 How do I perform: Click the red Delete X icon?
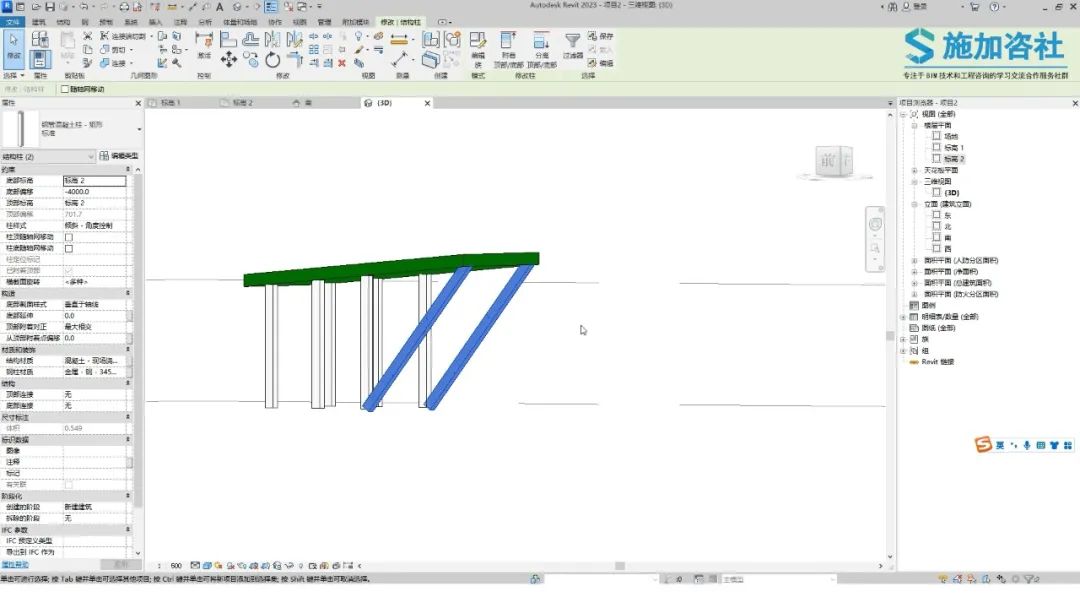tap(342, 63)
